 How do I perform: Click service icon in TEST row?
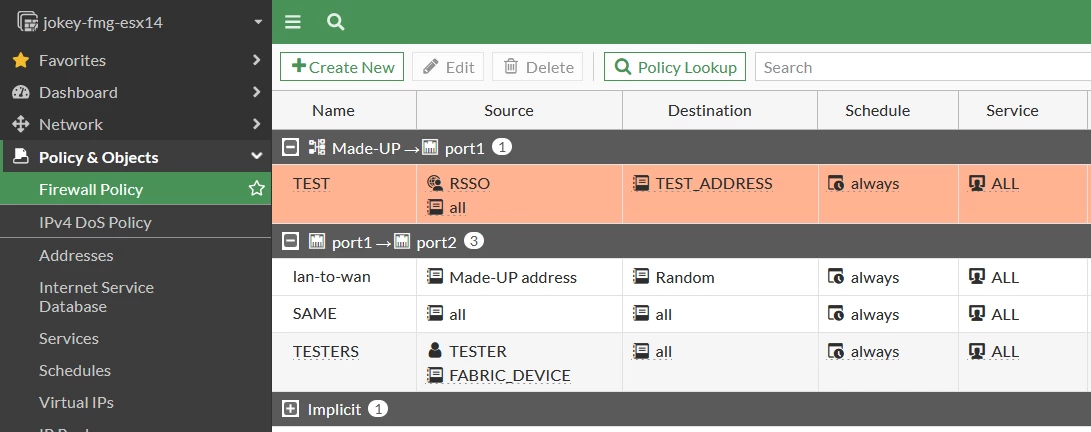977,183
